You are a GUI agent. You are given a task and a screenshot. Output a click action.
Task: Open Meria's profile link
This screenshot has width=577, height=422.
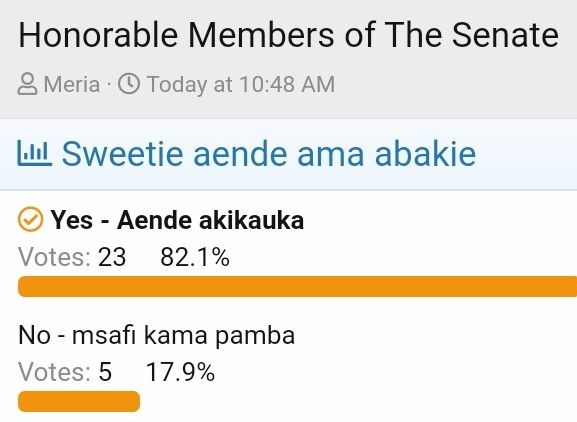click(72, 84)
